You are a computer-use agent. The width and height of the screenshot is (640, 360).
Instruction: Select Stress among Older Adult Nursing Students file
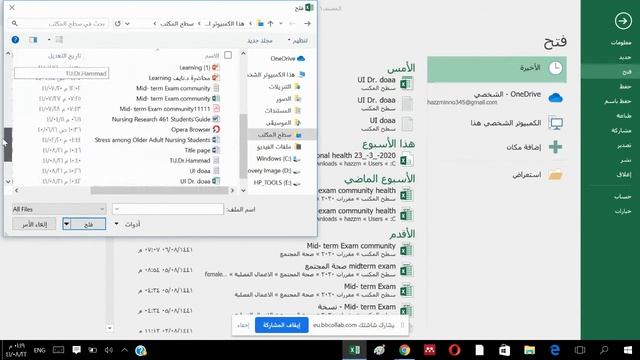point(157,140)
